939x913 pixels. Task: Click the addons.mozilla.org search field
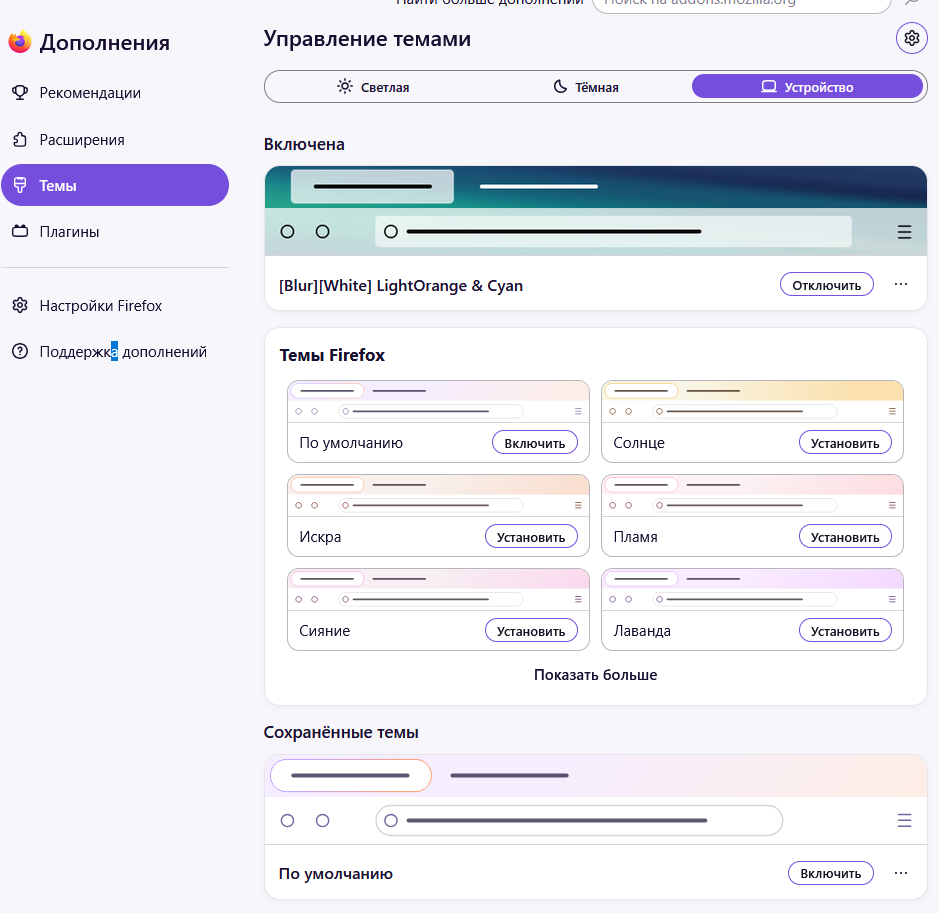[741, 5]
